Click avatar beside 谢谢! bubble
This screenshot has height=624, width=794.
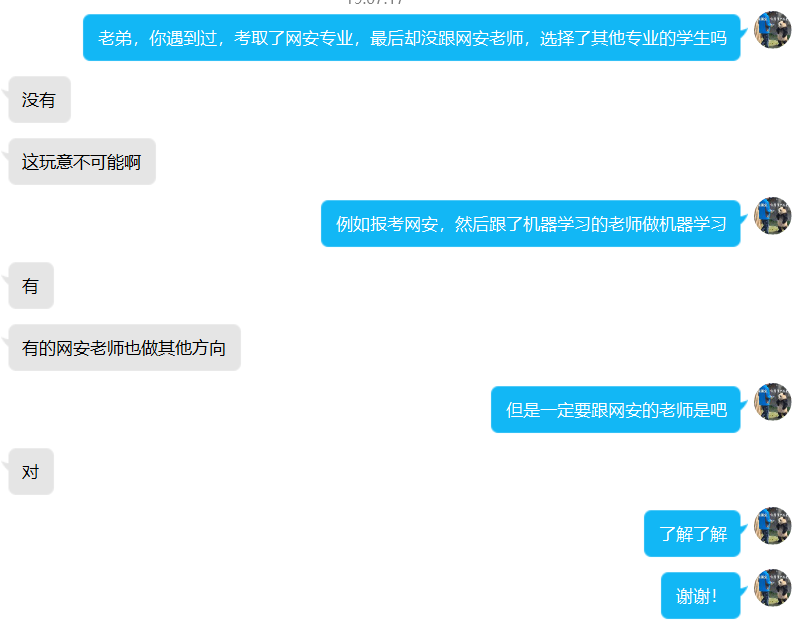pyautogui.click(x=772, y=588)
